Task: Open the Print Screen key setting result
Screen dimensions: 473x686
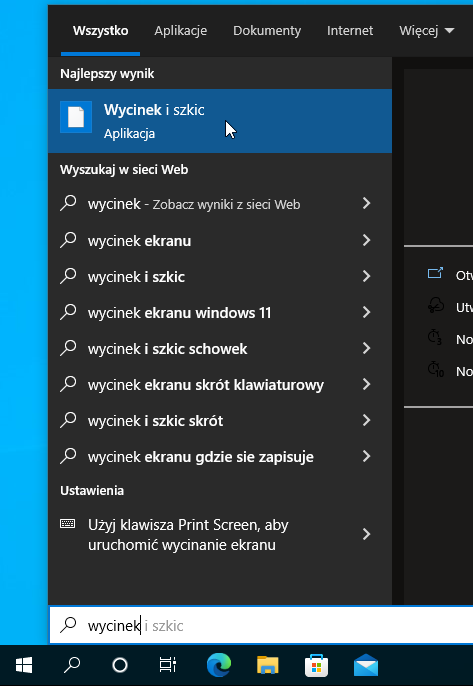Action: pos(220,534)
